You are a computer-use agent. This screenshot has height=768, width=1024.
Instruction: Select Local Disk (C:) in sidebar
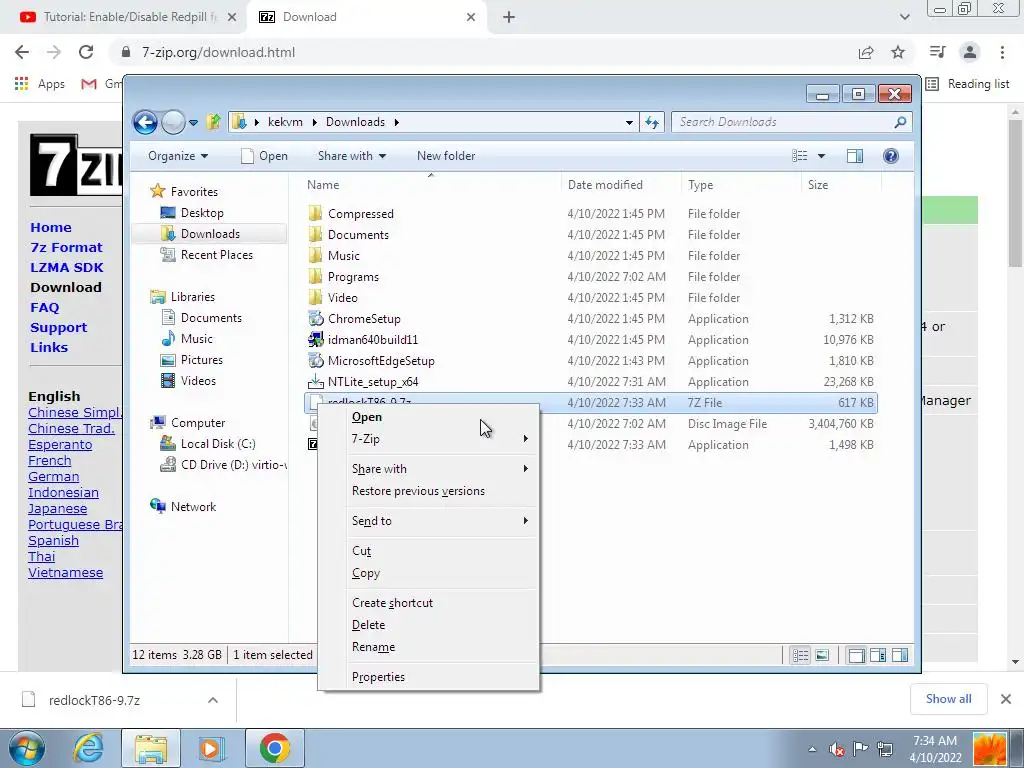pos(218,444)
